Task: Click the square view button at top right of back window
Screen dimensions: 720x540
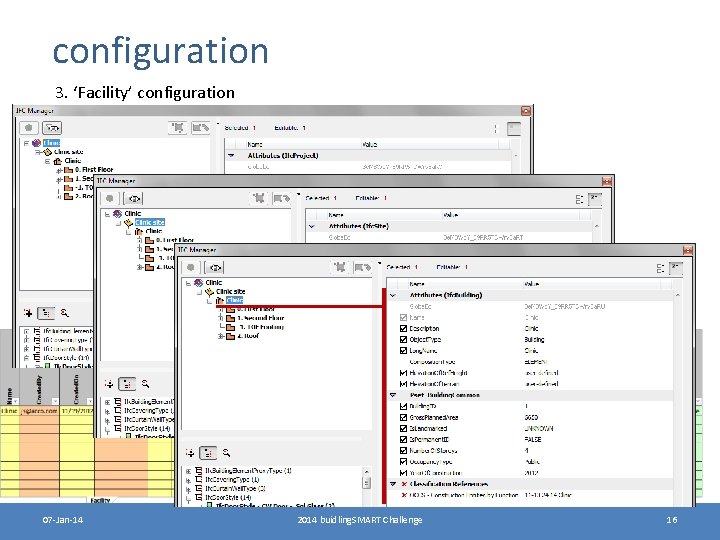Action: 514,129
